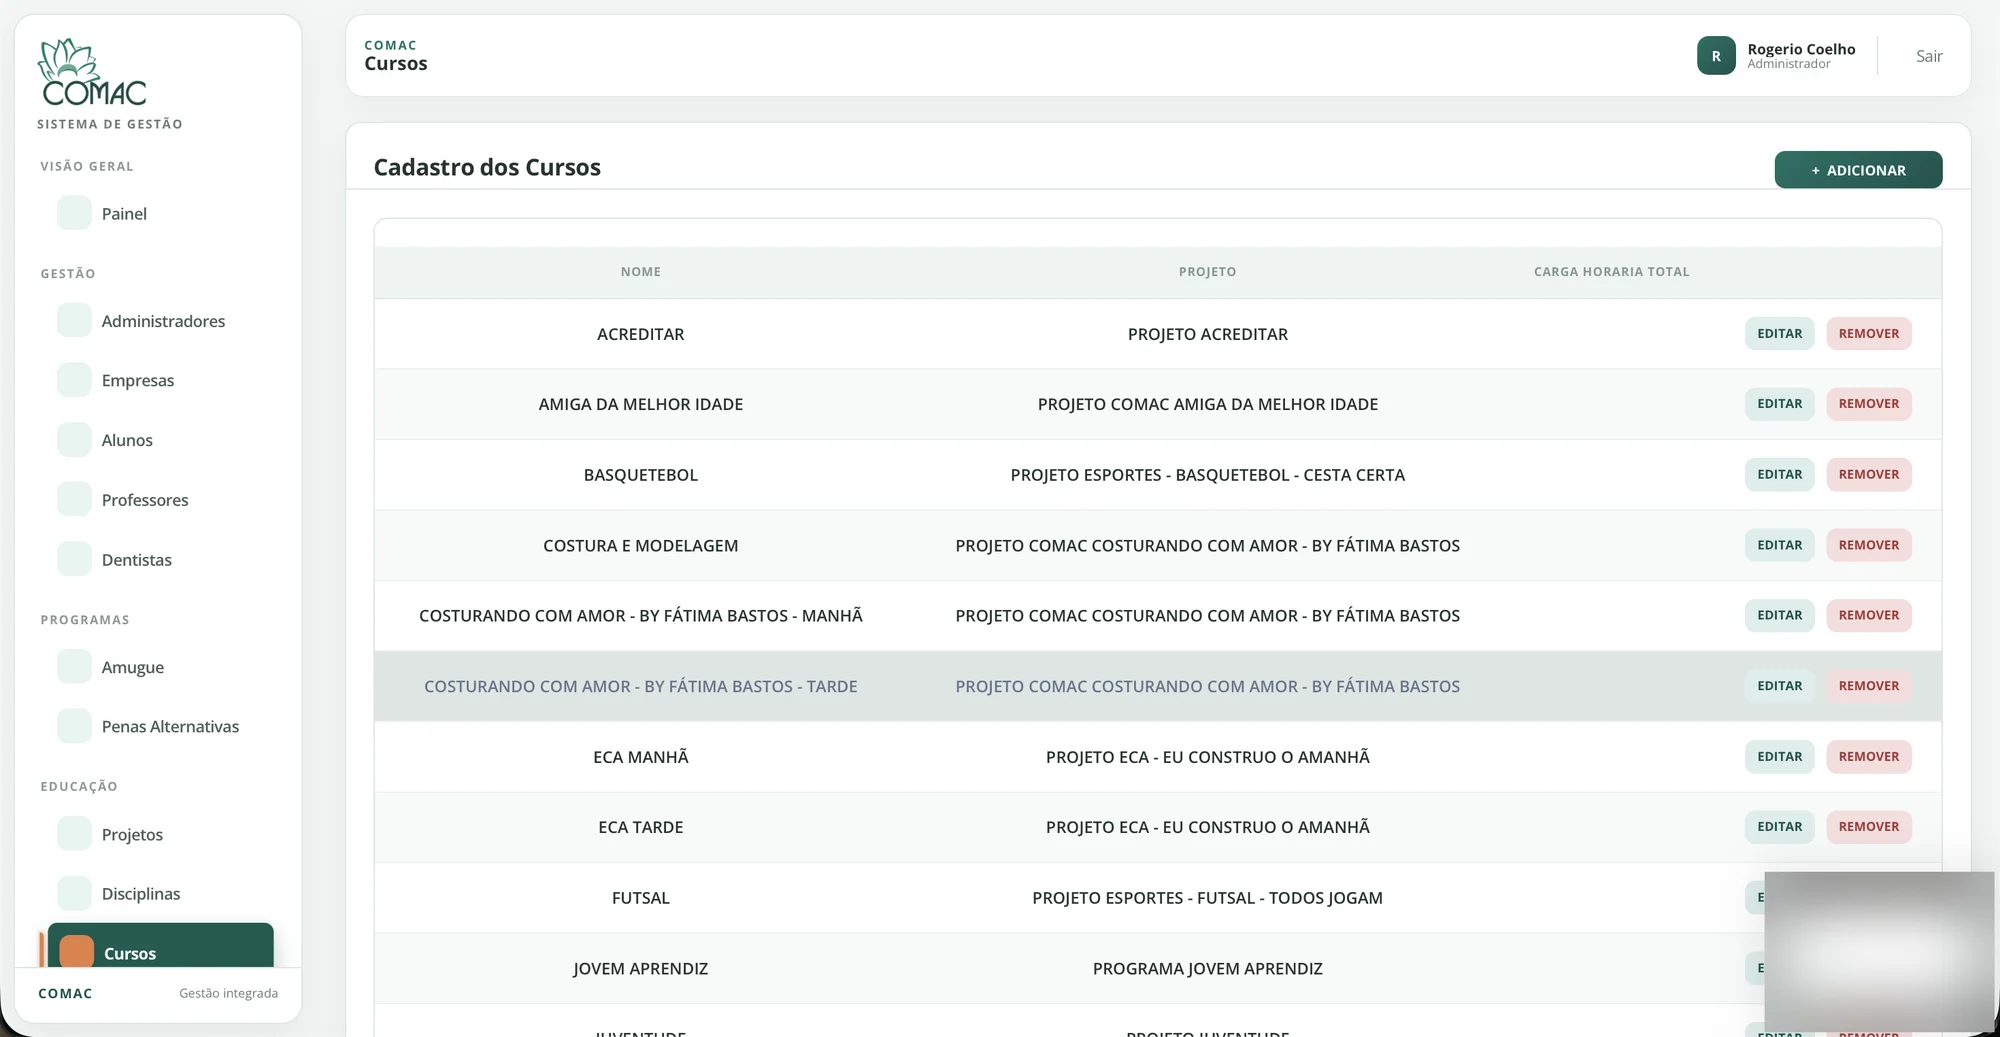Edit the ACREDITAR course
The width and height of the screenshot is (2000, 1037).
(x=1779, y=333)
